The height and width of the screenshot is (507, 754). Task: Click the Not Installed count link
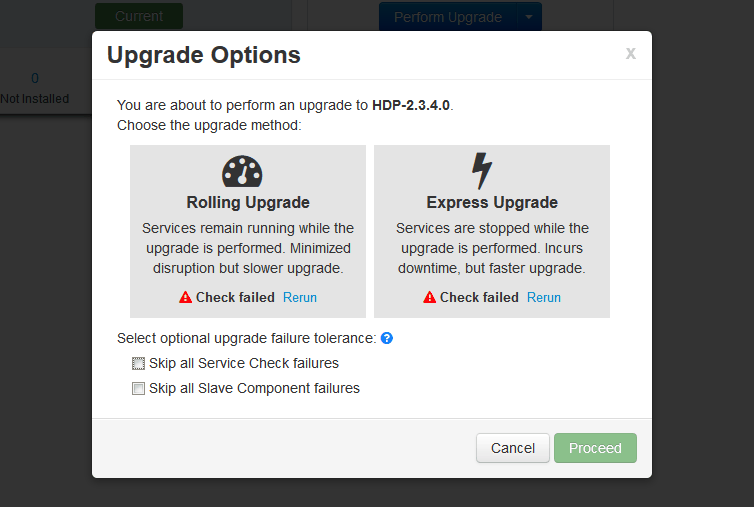pos(35,78)
